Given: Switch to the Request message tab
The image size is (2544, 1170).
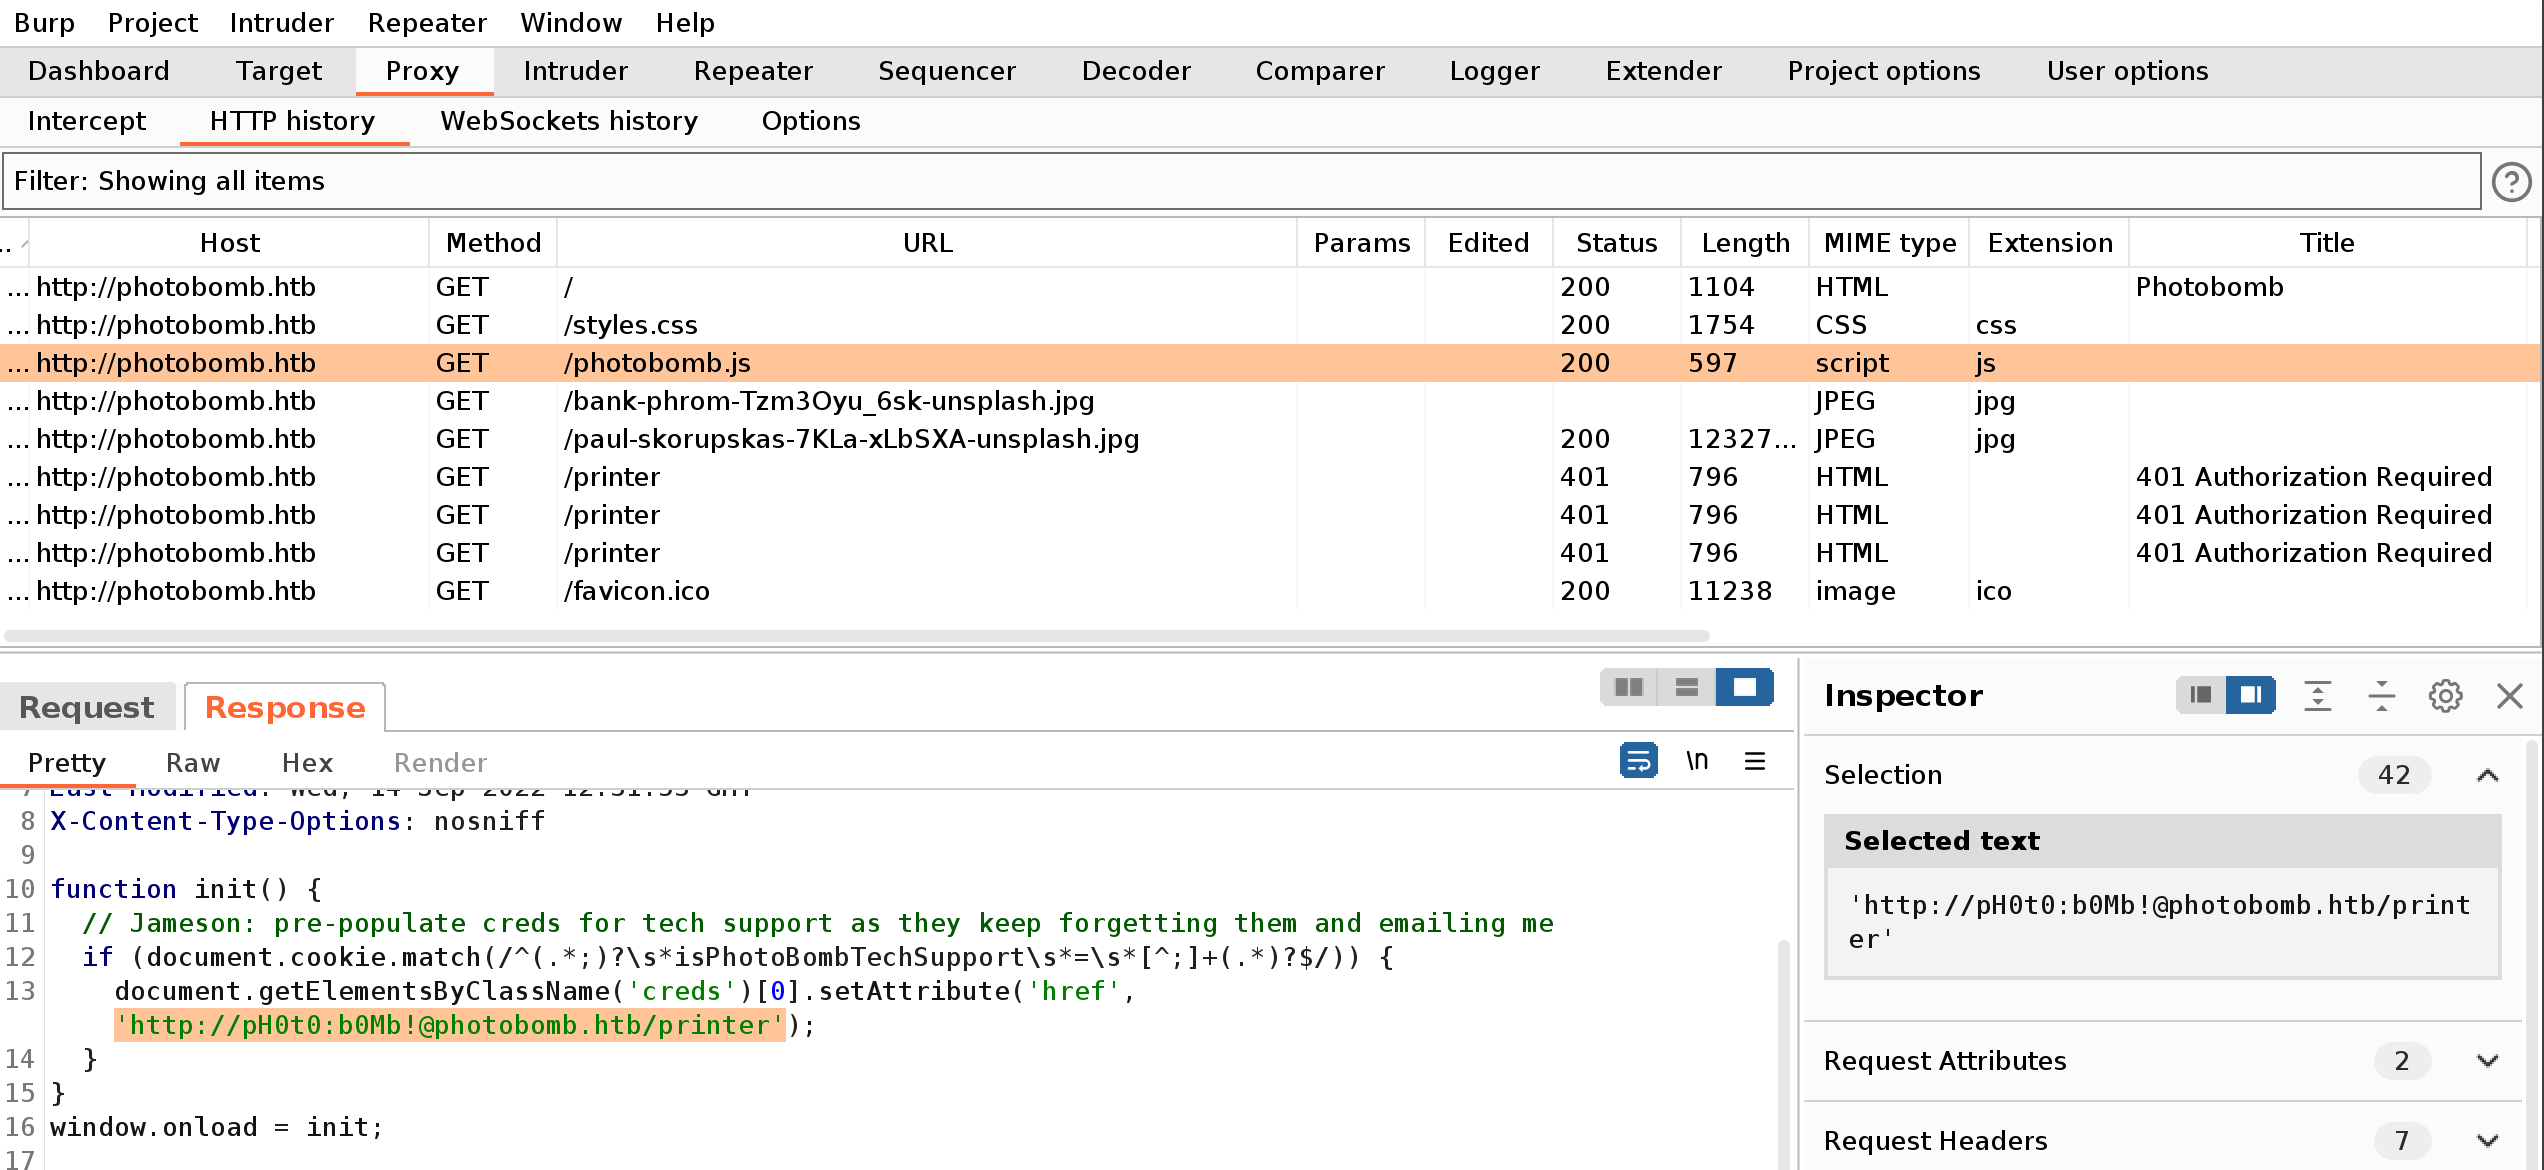Looking at the screenshot, I should pos(87,707).
